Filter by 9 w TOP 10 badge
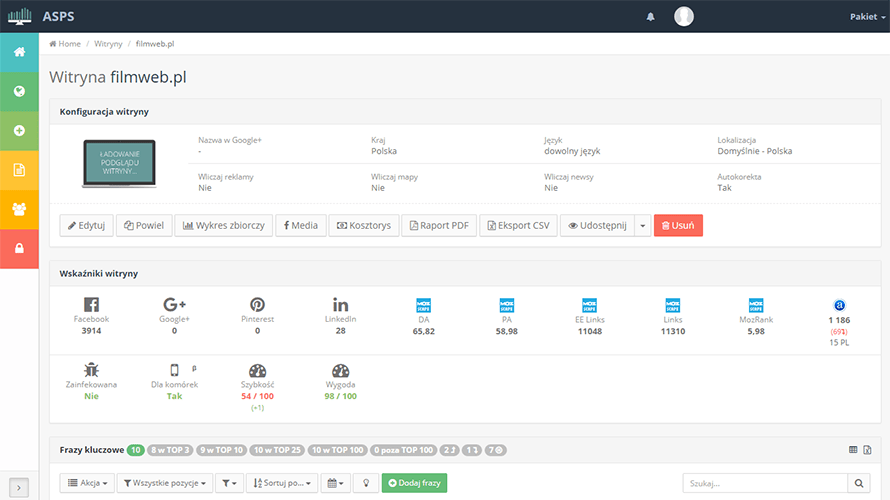This screenshot has width=890, height=500. click(x=221, y=450)
